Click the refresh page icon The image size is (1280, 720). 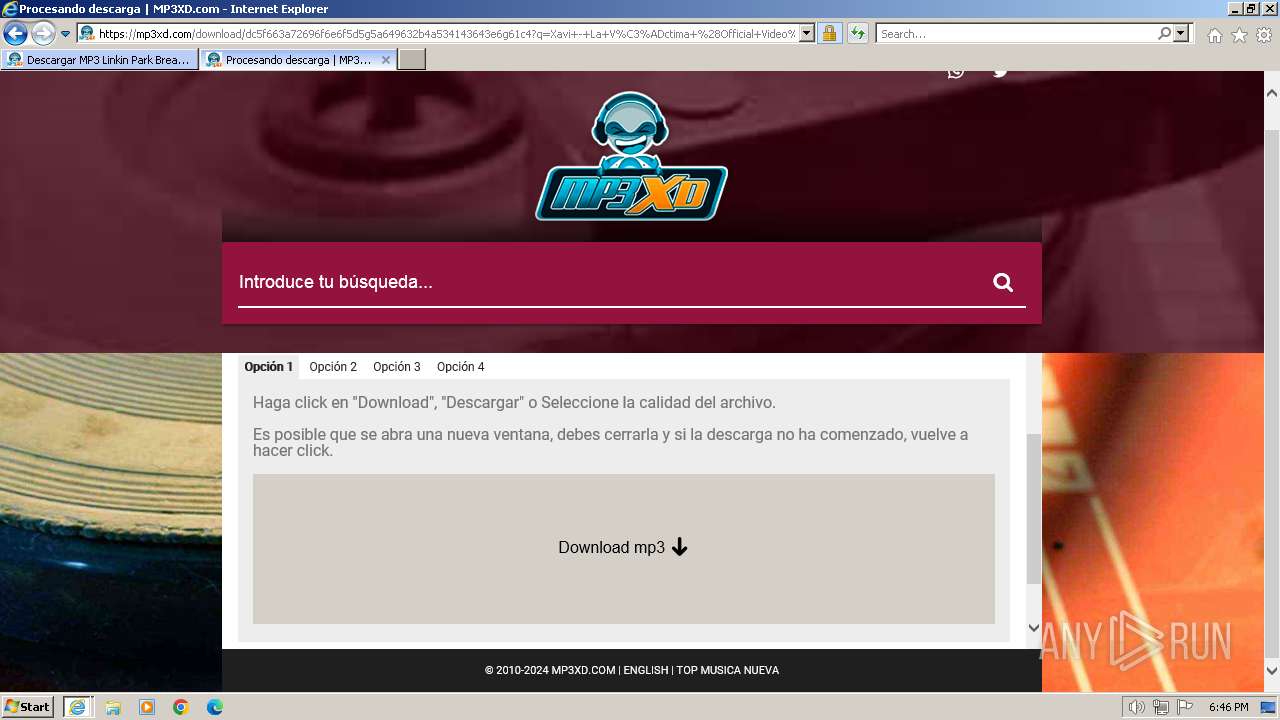click(857, 34)
